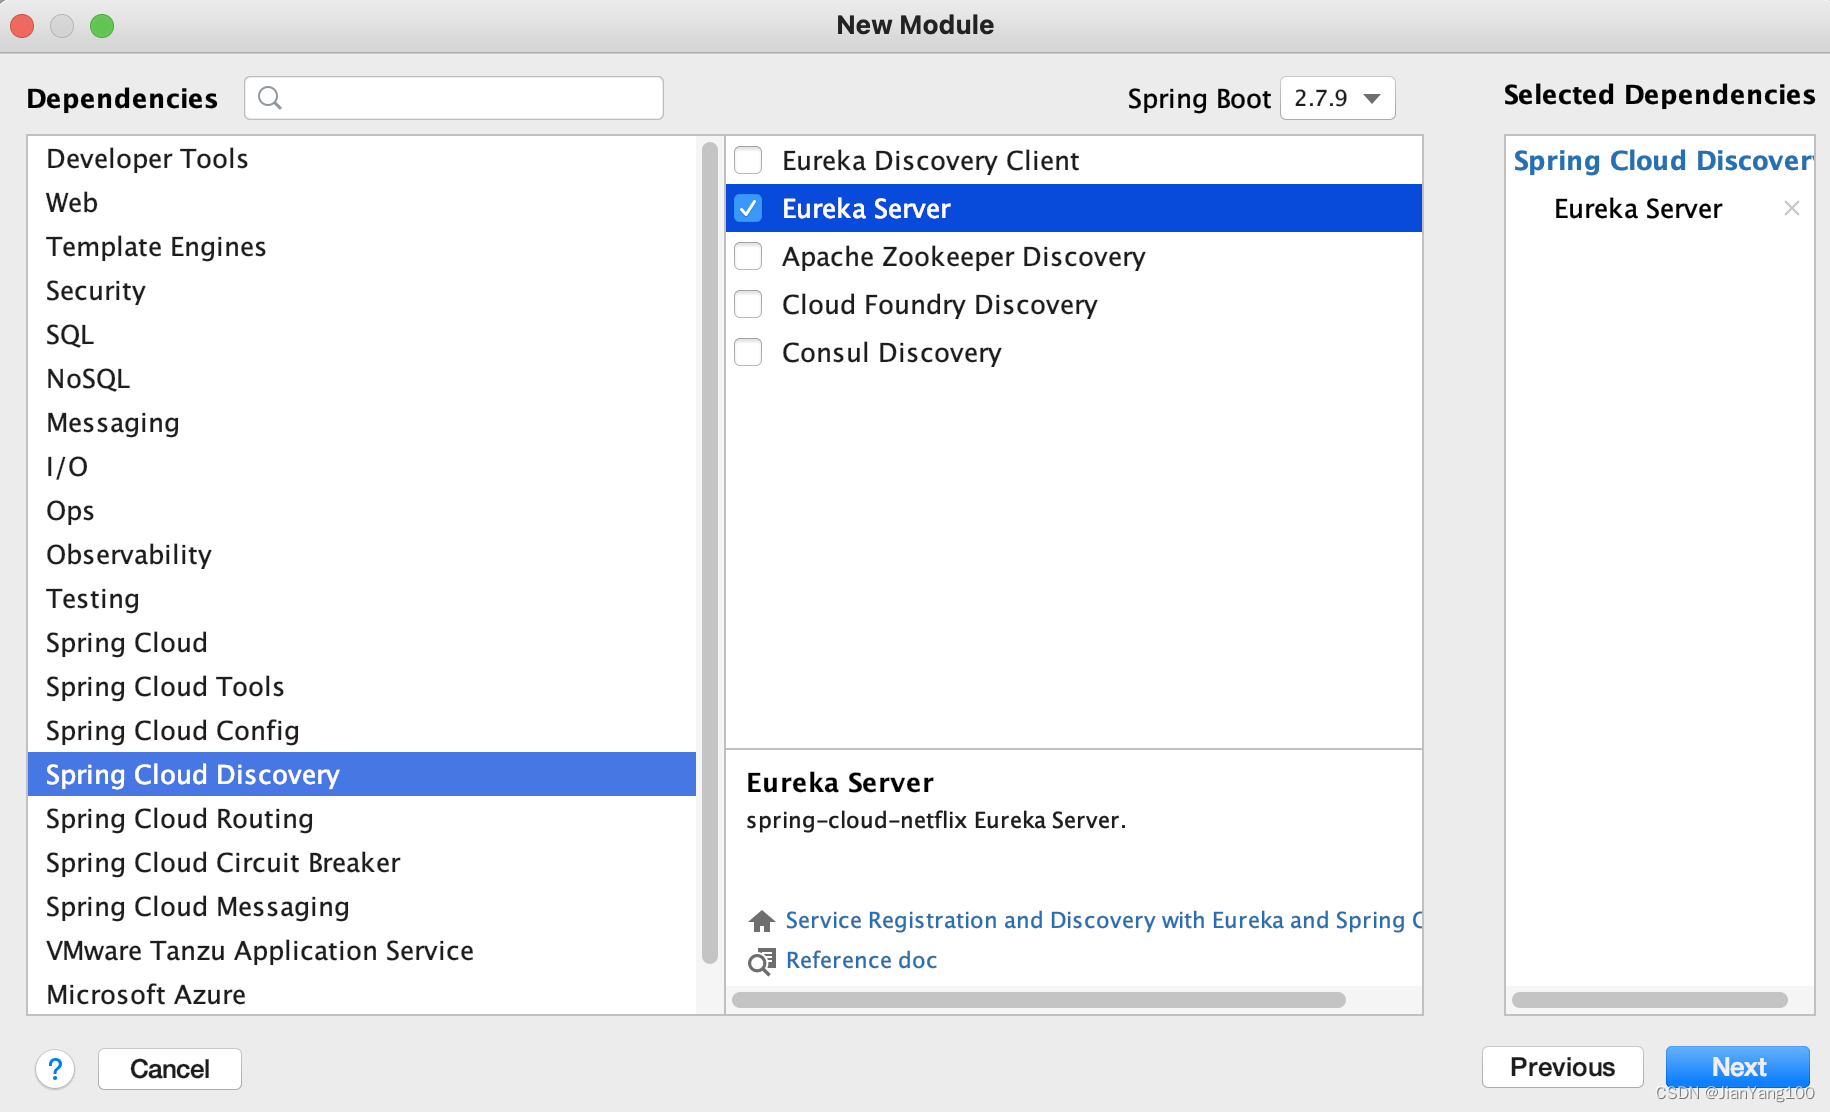Open the Spring Cloud Tools category

pos(361,686)
